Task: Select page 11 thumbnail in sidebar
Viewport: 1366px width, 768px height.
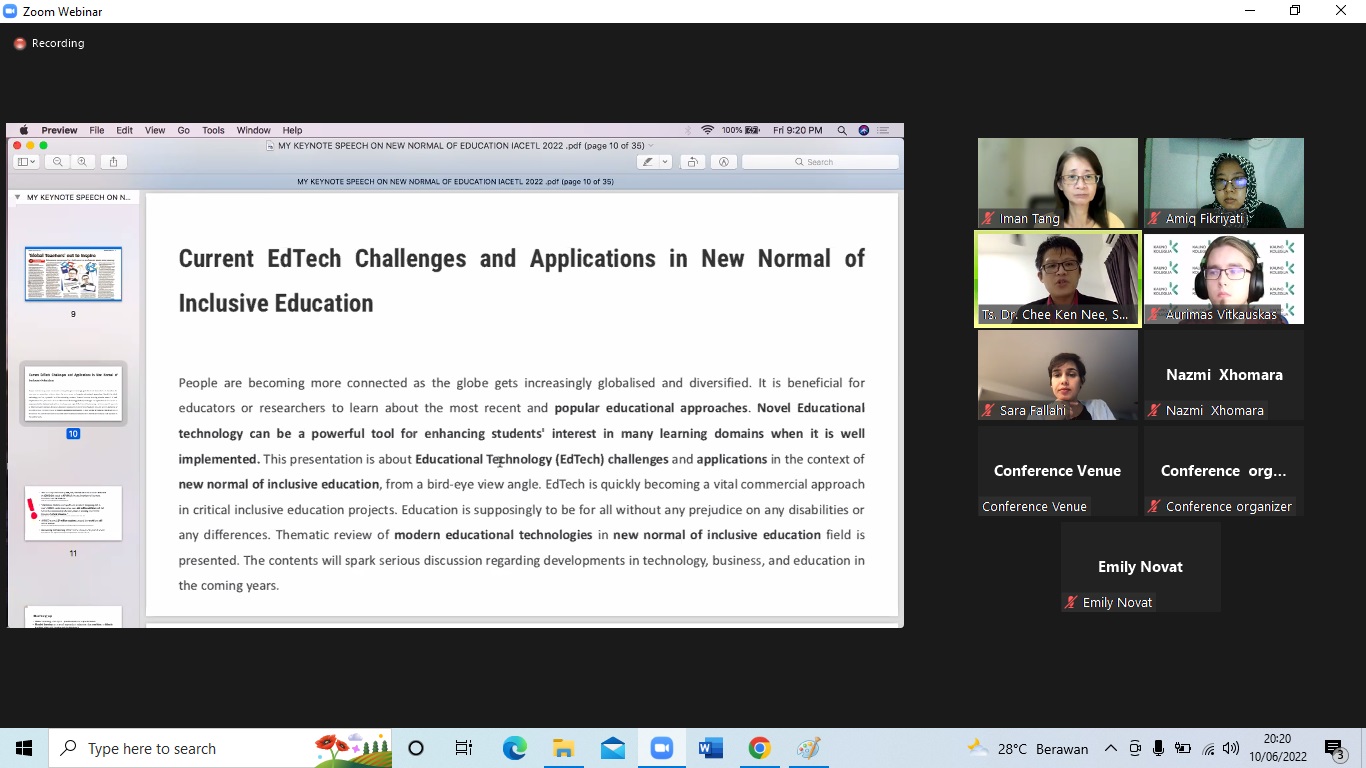Action: click(x=73, y=513)
